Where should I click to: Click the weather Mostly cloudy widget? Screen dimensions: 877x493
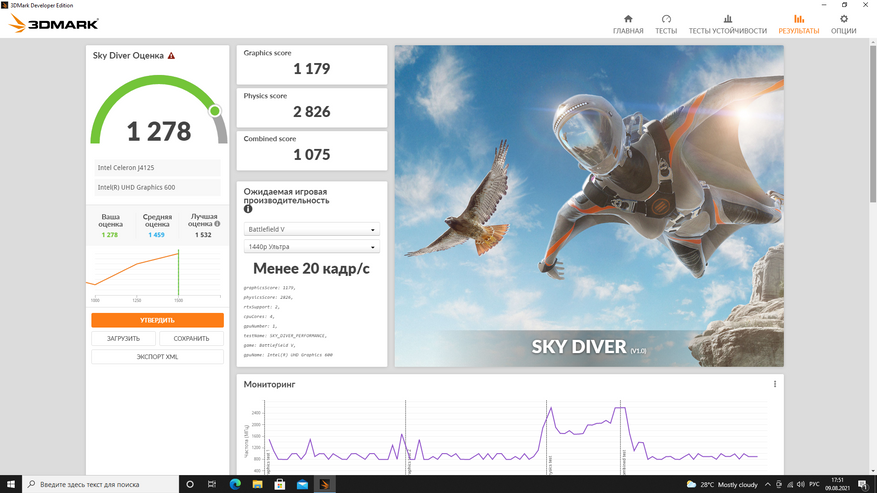[x=722, y=485]
